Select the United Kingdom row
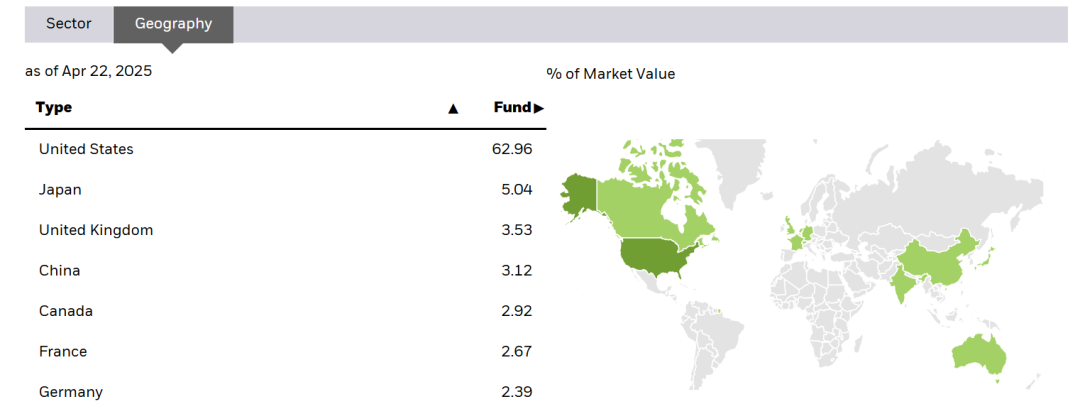The width and height of the screenshot is (1080, 414). pyautogui.click(x=286, y=230)
